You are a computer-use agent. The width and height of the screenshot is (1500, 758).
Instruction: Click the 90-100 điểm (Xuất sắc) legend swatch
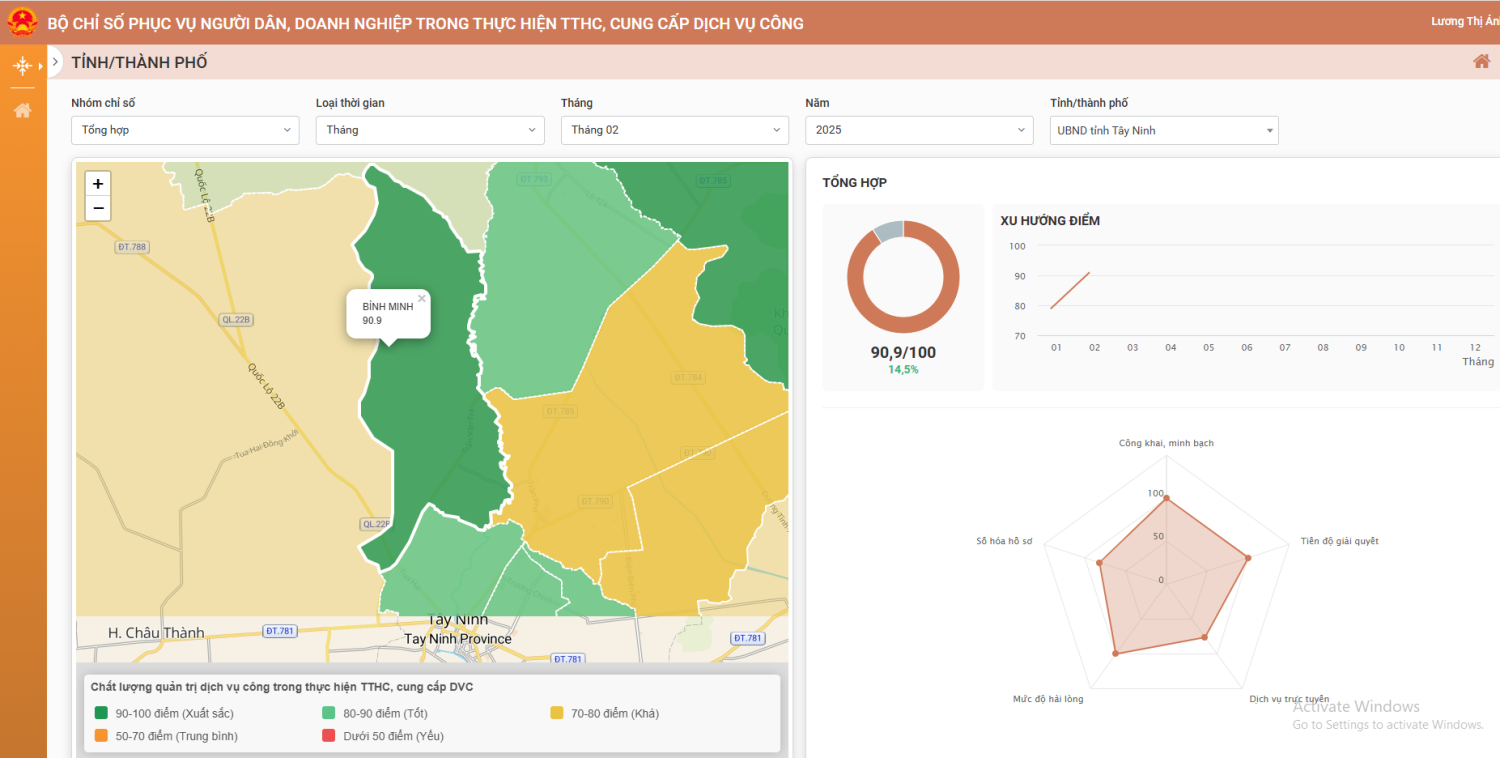click(x=101, y=713)
